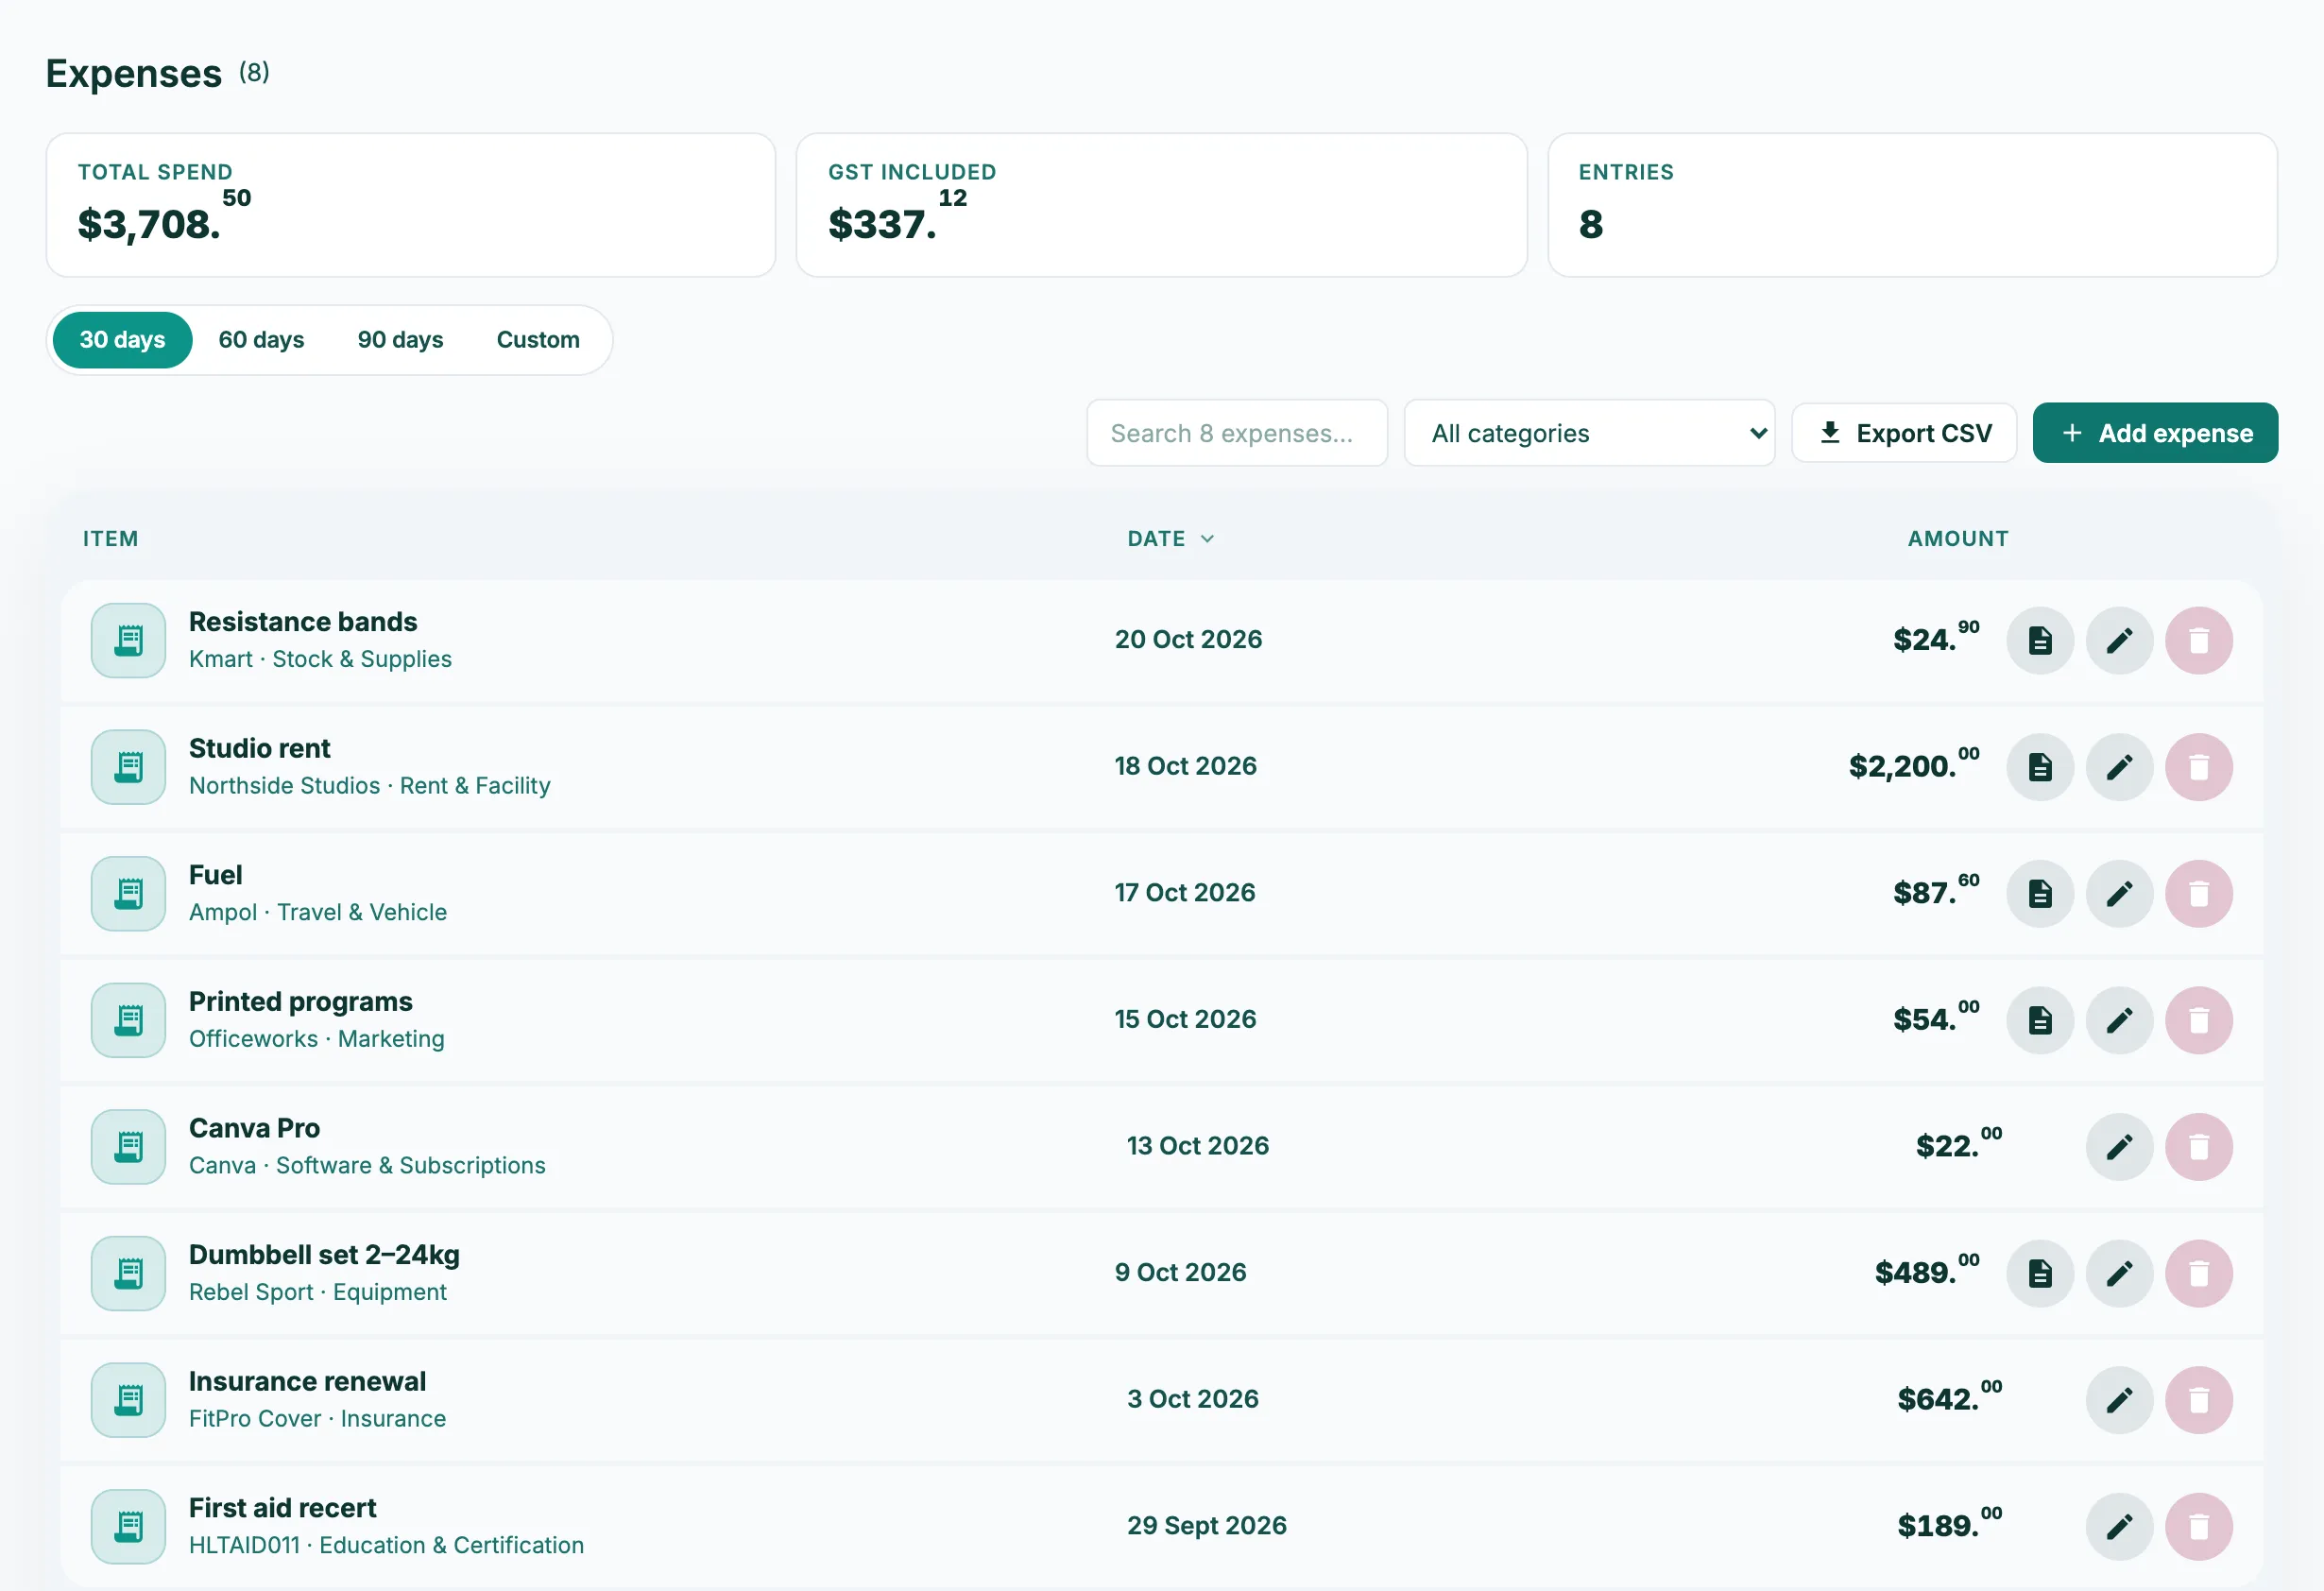Edit the Resistance bands expense
2324x1591 pixels.
[2119, 640]
